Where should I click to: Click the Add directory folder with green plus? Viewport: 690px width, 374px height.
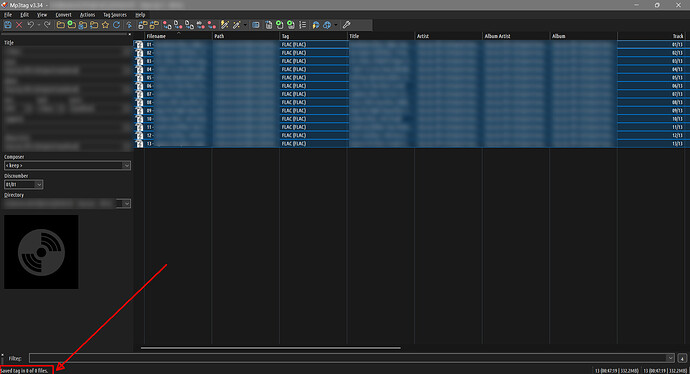(x=71, y=25)
